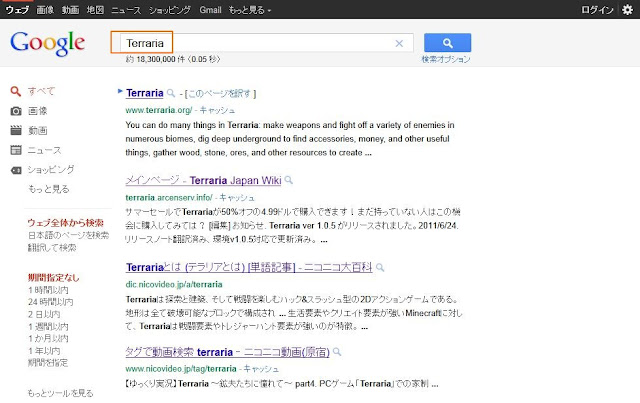Image resolution: width=640 pixels, height=403 pixels.
Task: Click the dic.nicovideo.jp/a/terraria URL text
Action: click(174, 284)
